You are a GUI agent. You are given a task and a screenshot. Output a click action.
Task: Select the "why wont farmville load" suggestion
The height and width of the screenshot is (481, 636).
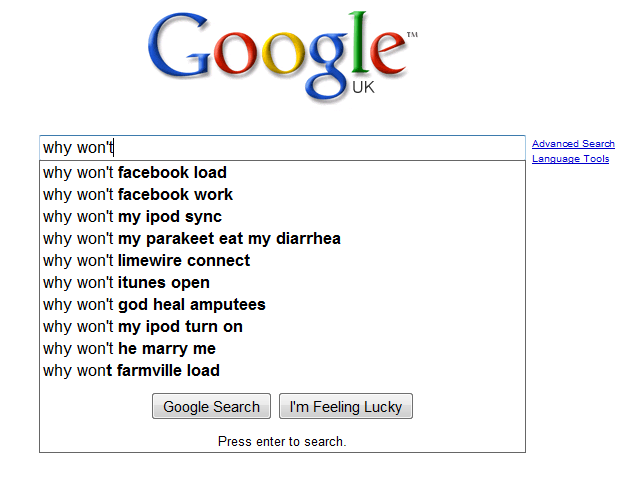(131, 370)
